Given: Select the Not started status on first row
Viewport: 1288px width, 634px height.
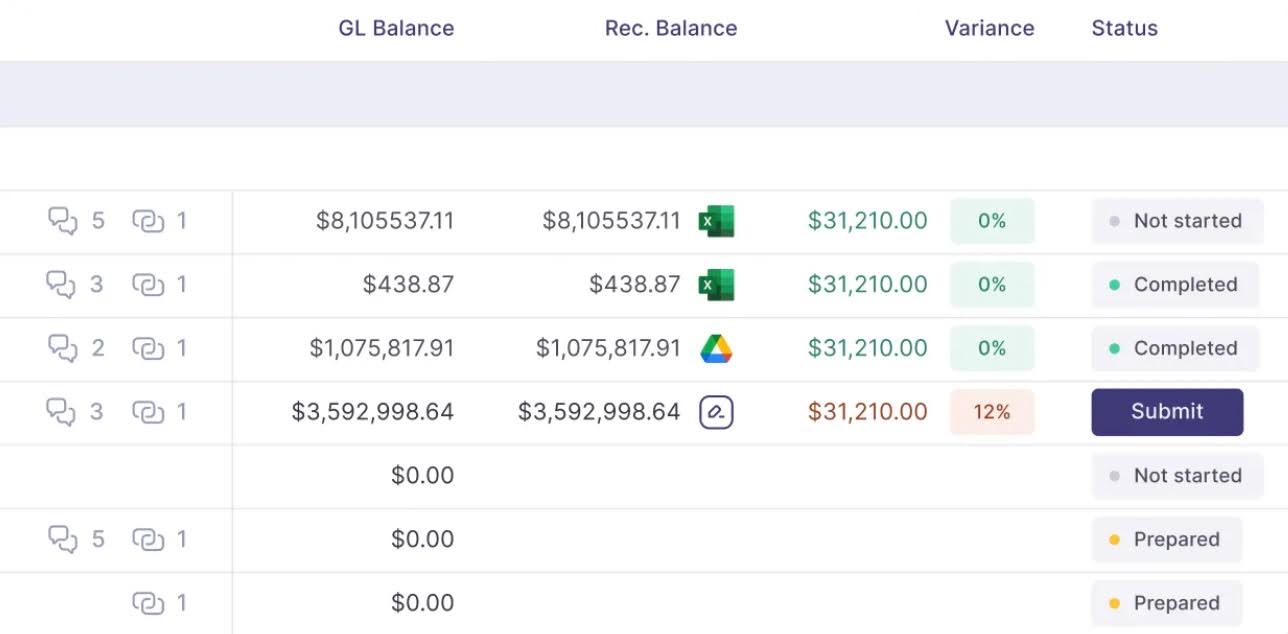Looking at the screenshot, I should click(x=1177, y=221).
